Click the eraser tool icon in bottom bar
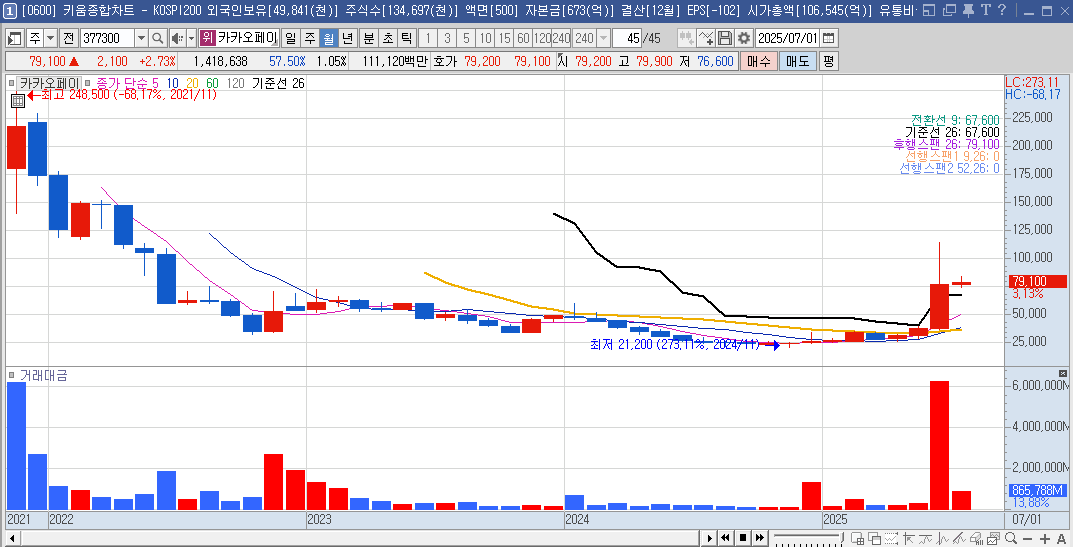 (976, 538)
